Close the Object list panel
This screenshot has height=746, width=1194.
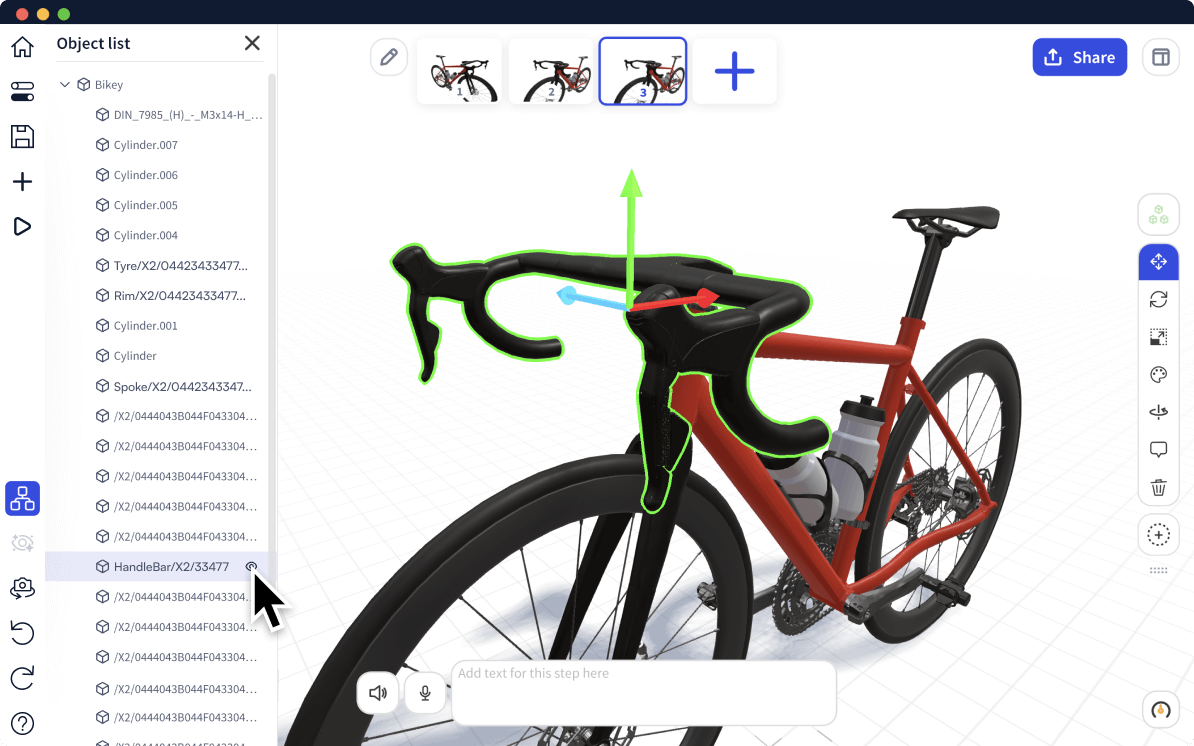[252, 43]
